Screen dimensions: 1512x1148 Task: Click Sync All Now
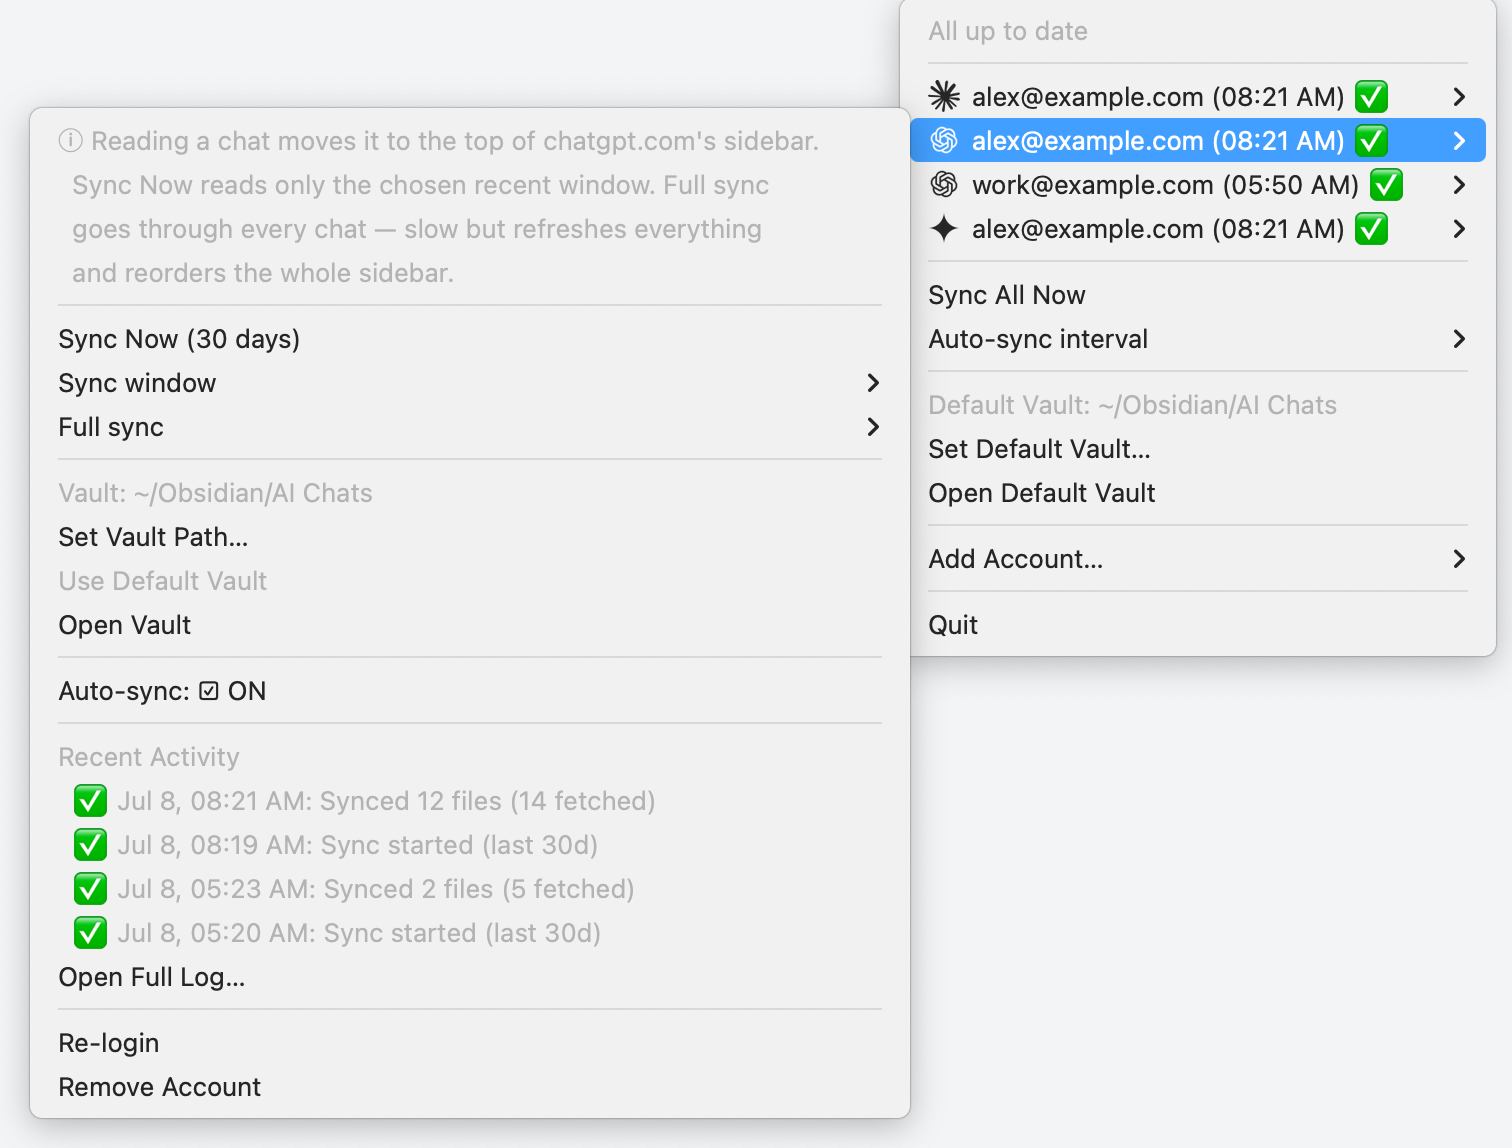click(x=1198, y=295)
